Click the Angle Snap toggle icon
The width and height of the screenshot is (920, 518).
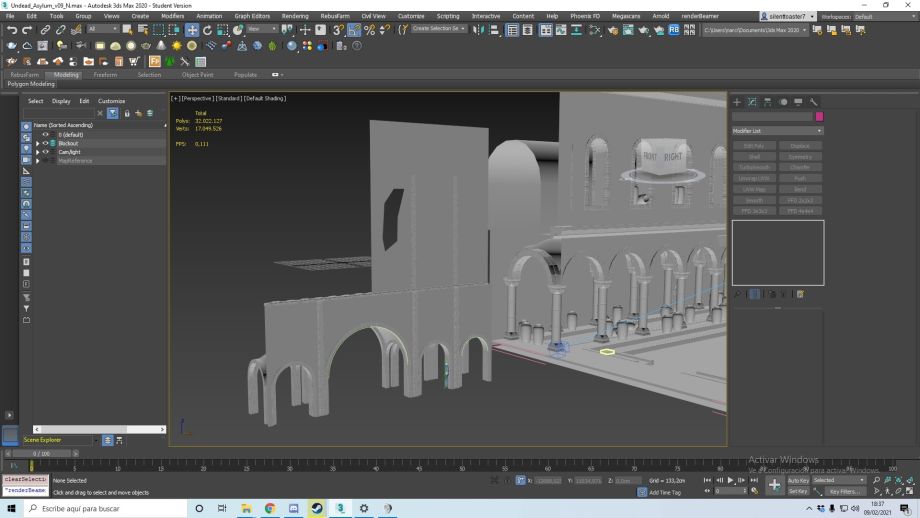point(353,30)
